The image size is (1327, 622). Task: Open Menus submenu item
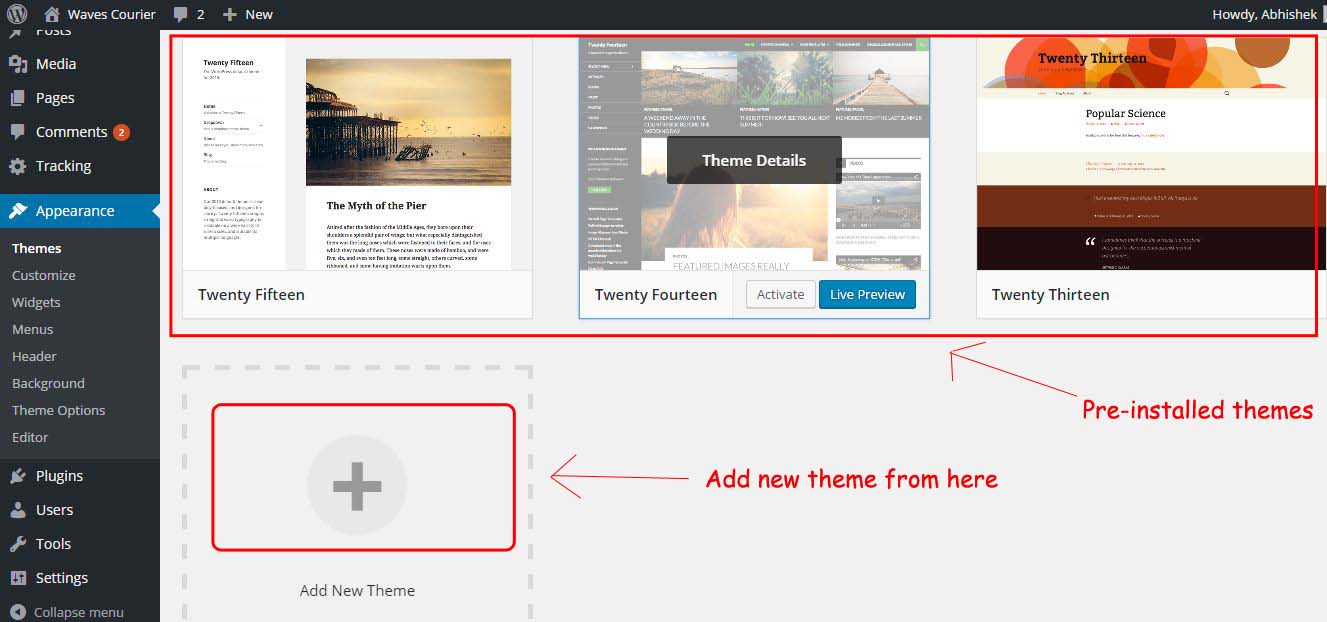pos(33,329)
